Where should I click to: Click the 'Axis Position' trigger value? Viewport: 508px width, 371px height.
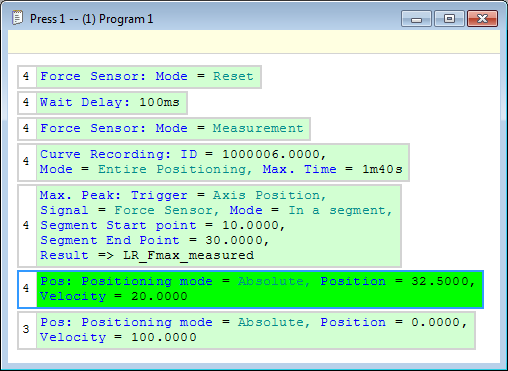[266, 195]
